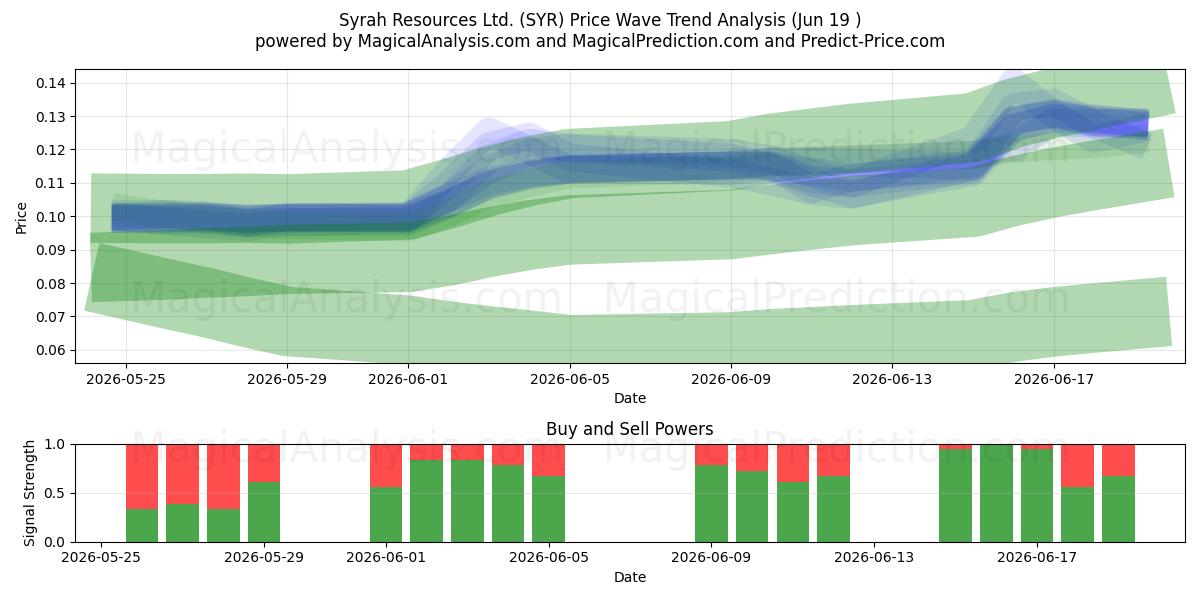This screenshot has width=1200, height=600.
Task: Click the 'Price' y-axis label
Action: coord(21,217)
